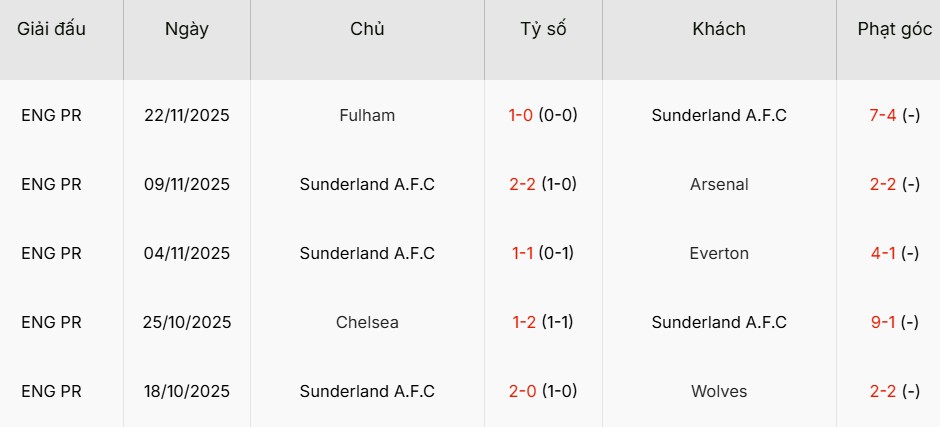Click the Wolves team name
940x427 pixels.
pos(719,391)
